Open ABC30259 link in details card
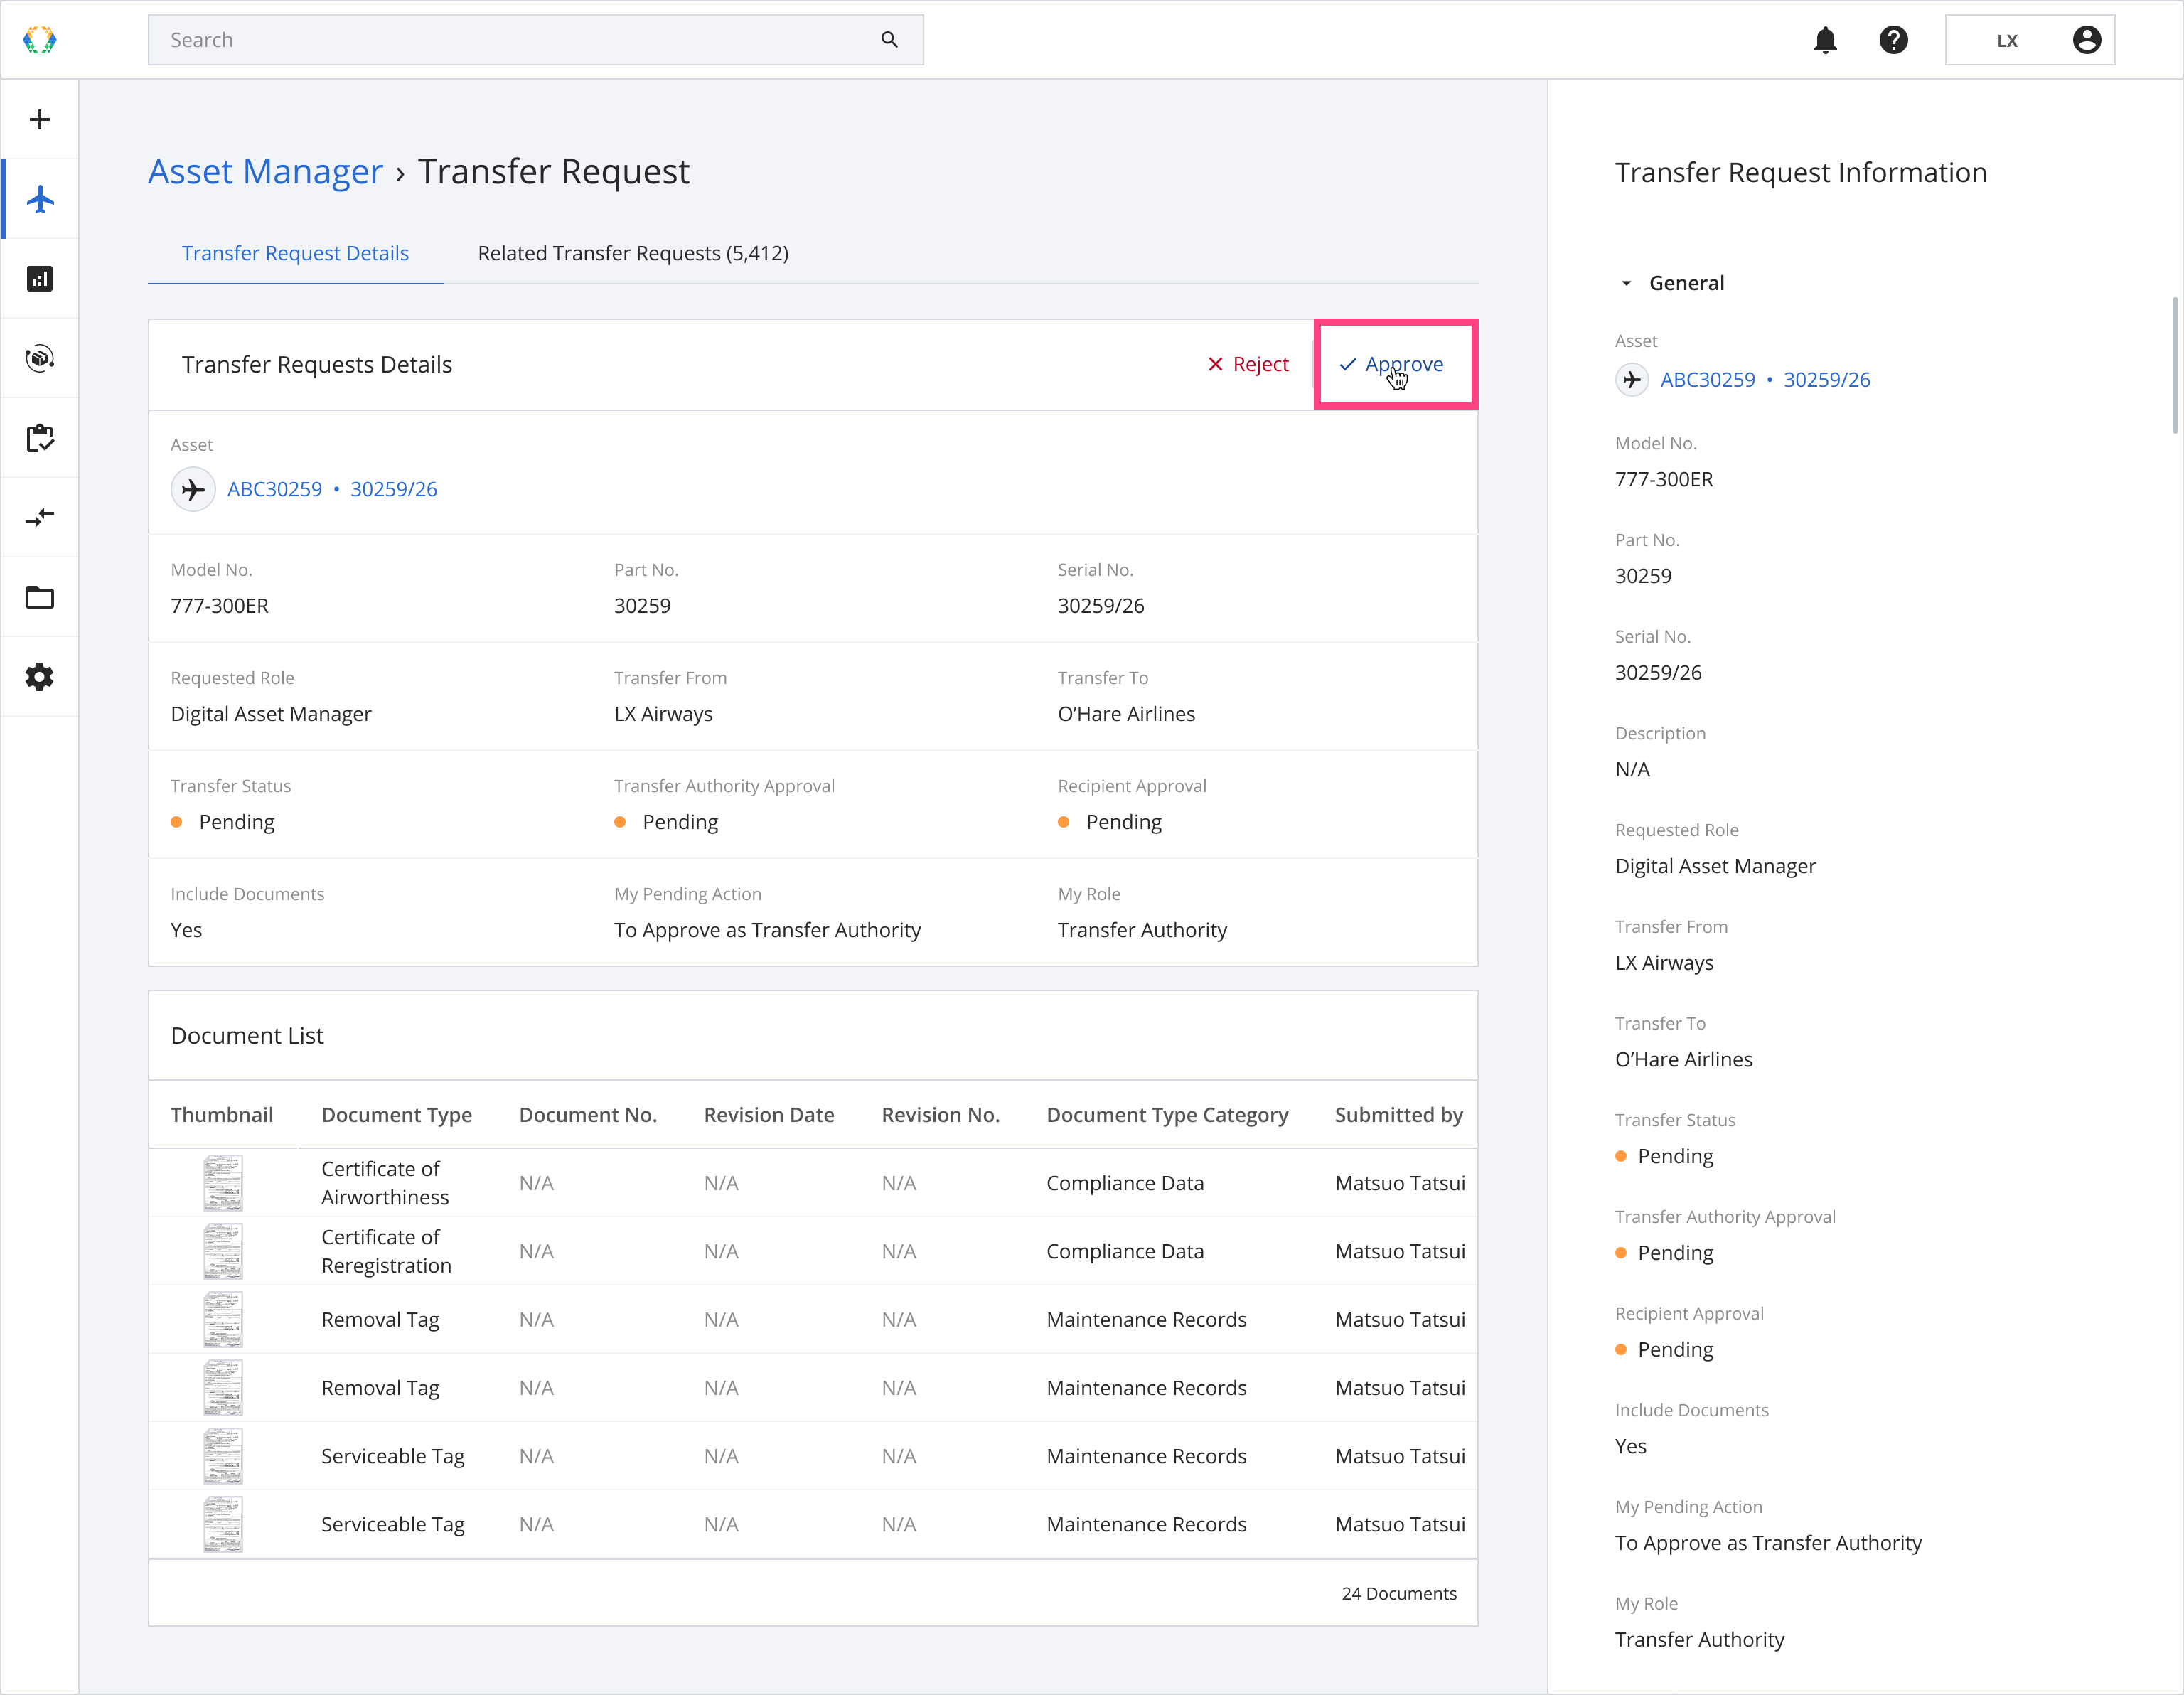Screen dimensions: 2184x1695 [275, 490]
